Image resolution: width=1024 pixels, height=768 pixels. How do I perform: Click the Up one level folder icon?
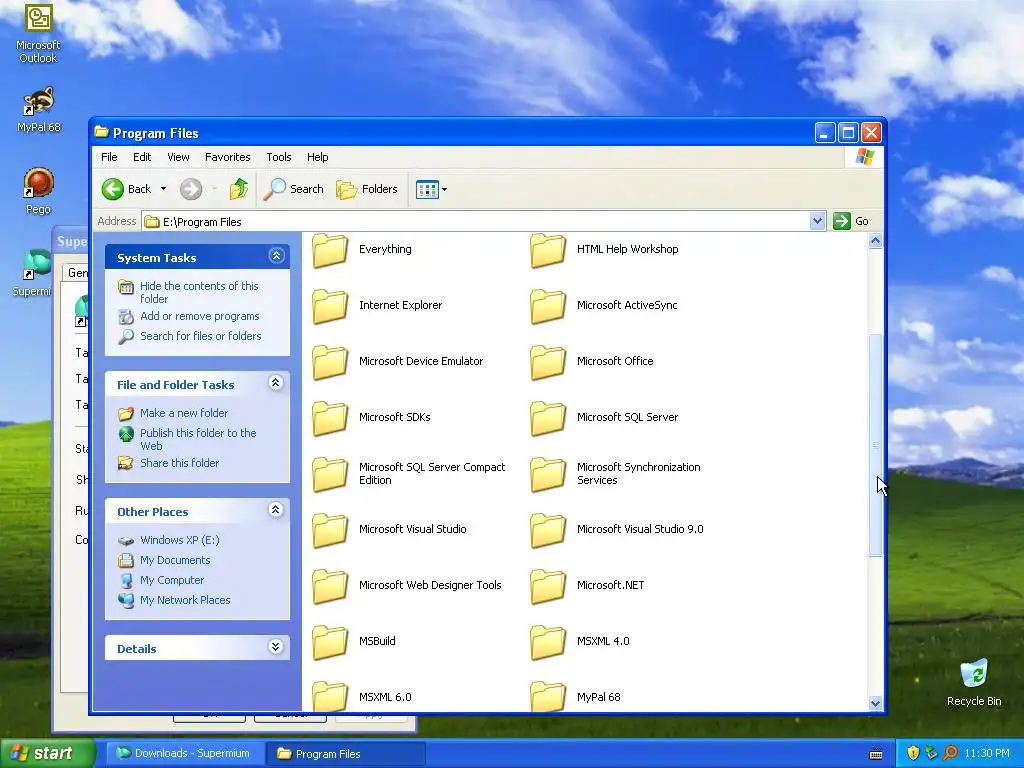(x=239, y=189)
